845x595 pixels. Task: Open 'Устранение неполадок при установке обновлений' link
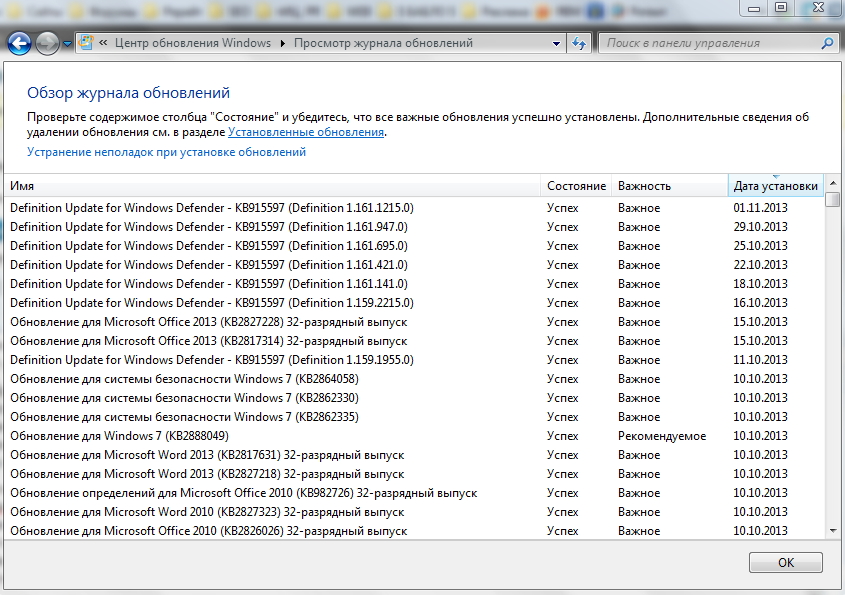pyautogui.click(x=166, y=152)
